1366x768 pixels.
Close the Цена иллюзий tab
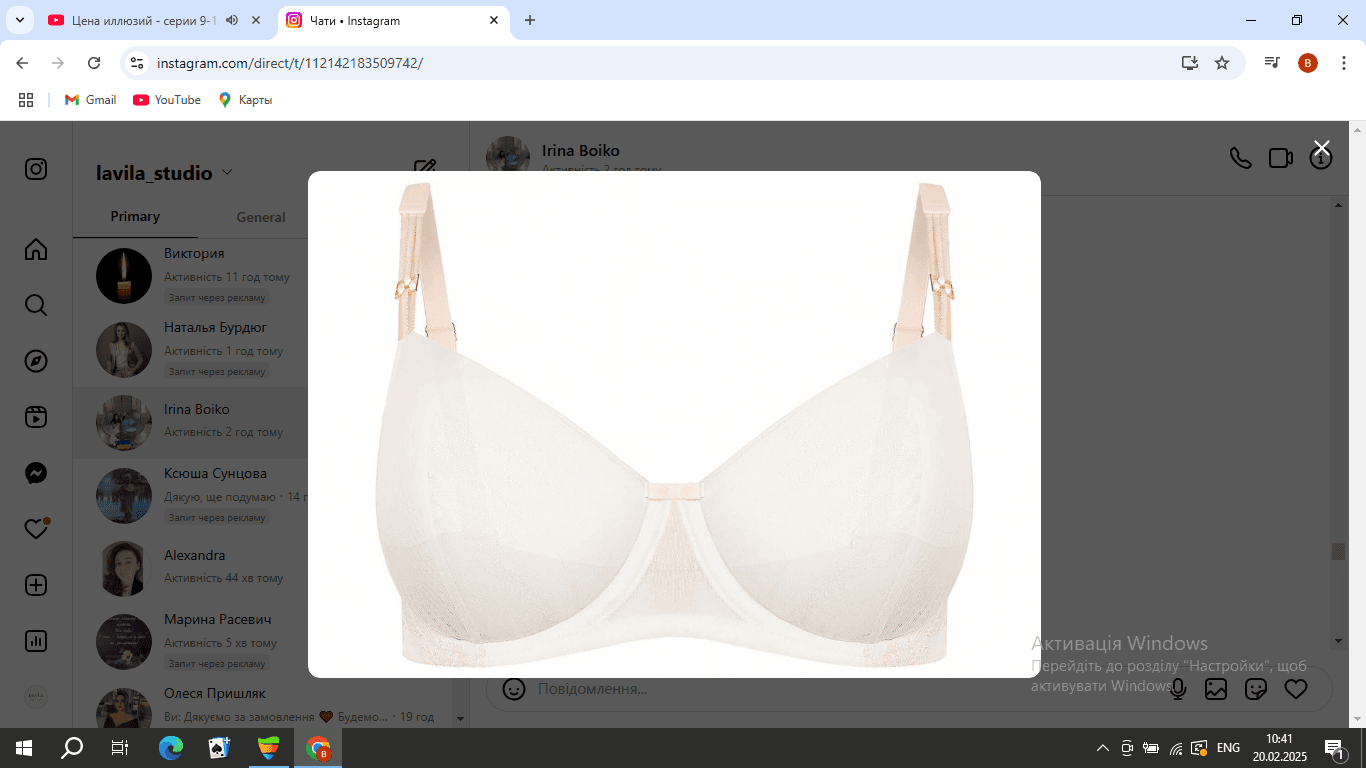[257, 20]
